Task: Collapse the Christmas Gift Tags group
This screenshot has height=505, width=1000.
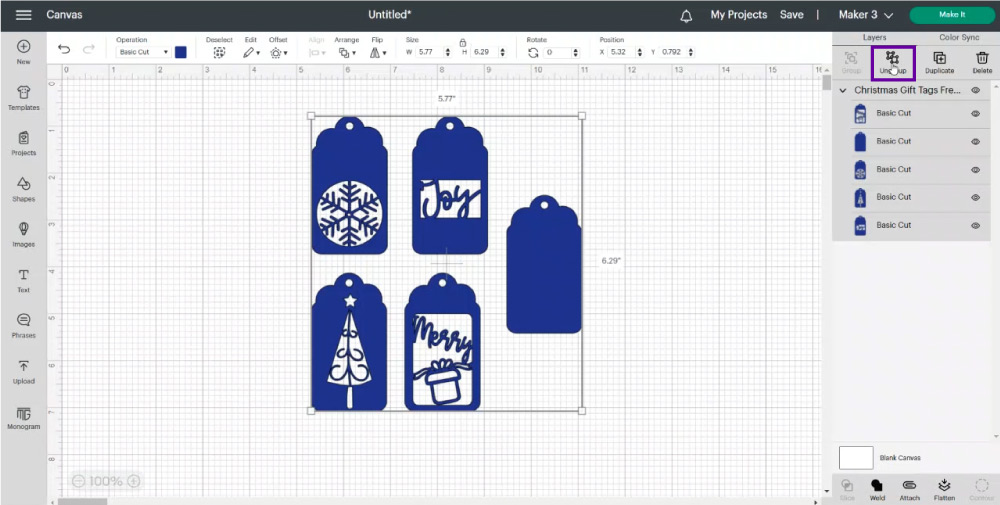Action: 843,91
